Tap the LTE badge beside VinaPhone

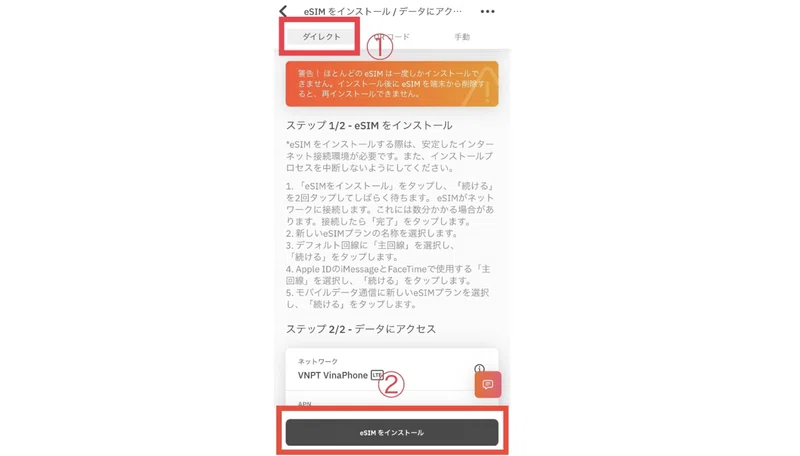(x=377, y=375)
